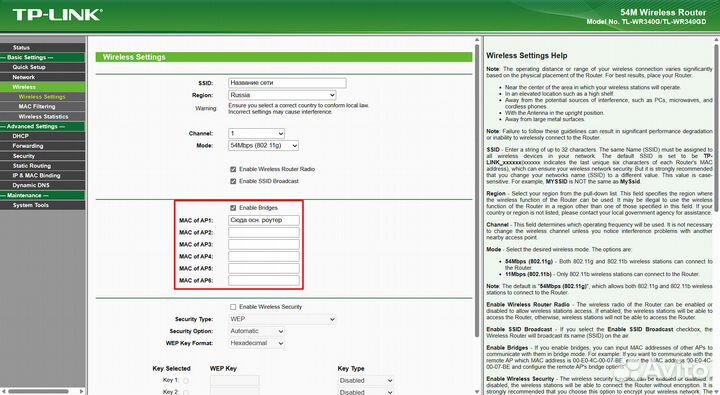Open WEP Key Format dropdown Hexadecimal
720x395 pixels.
click(x=256, y=343)
